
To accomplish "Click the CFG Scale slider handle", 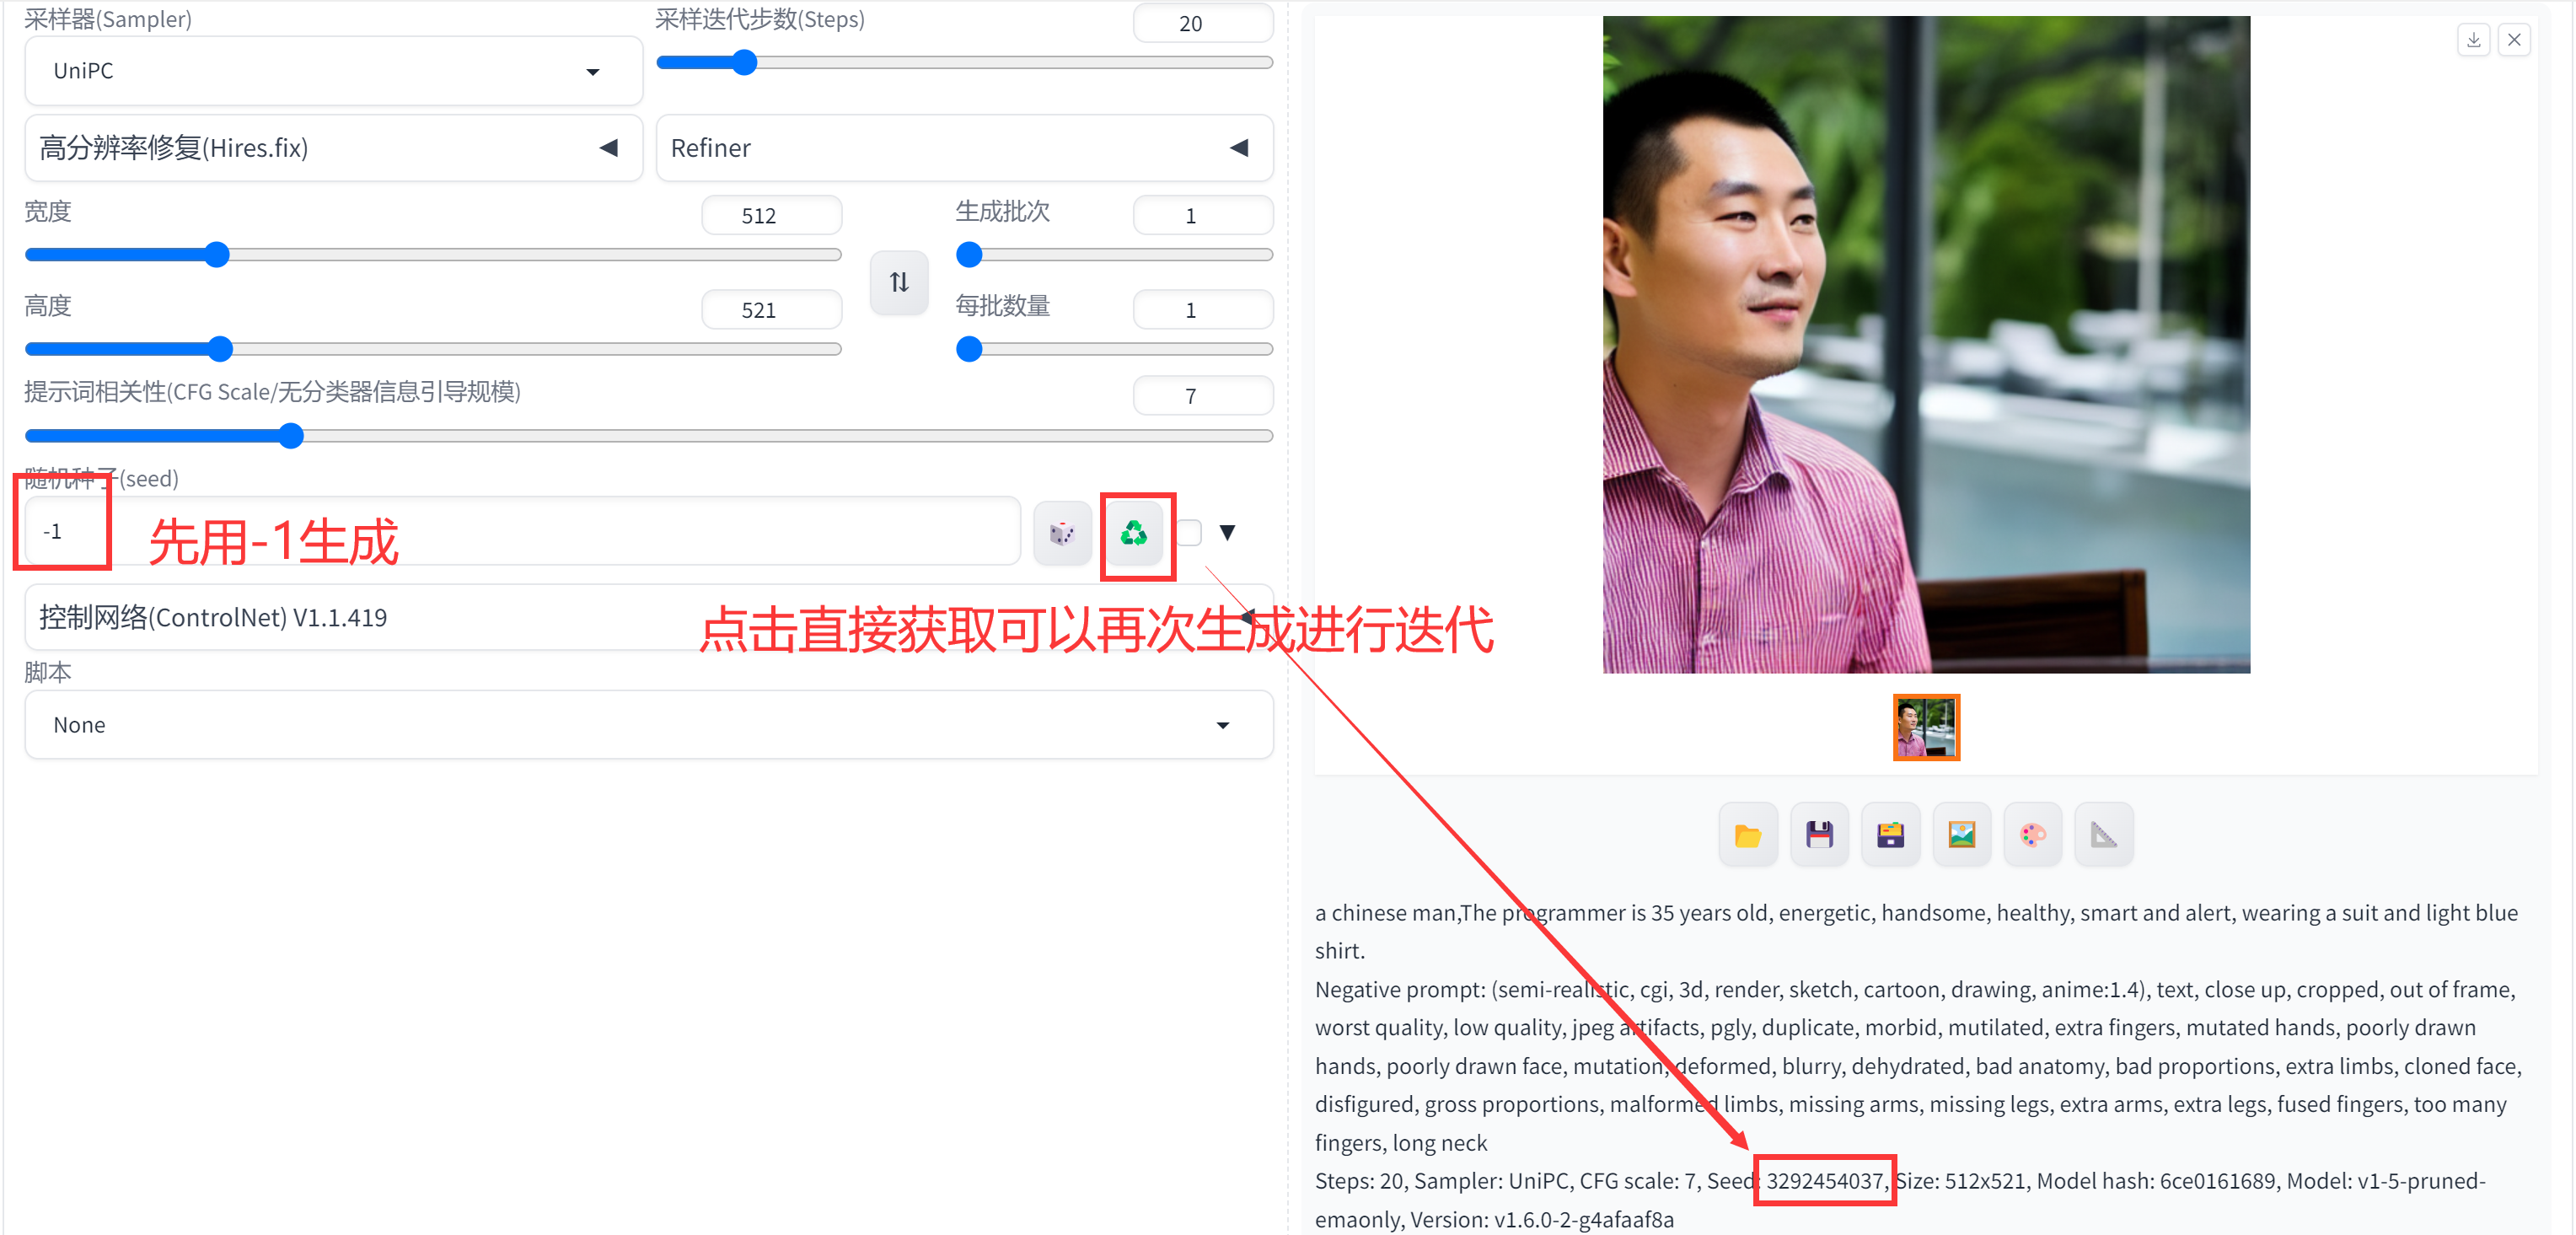I will coord(291,436).
